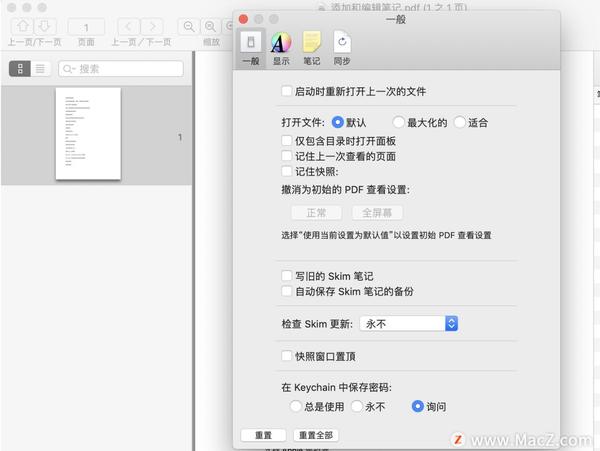Click the 重置 button
Viewport: 600px width, 451px height.
pyautogui.click(x=263, y=436)
